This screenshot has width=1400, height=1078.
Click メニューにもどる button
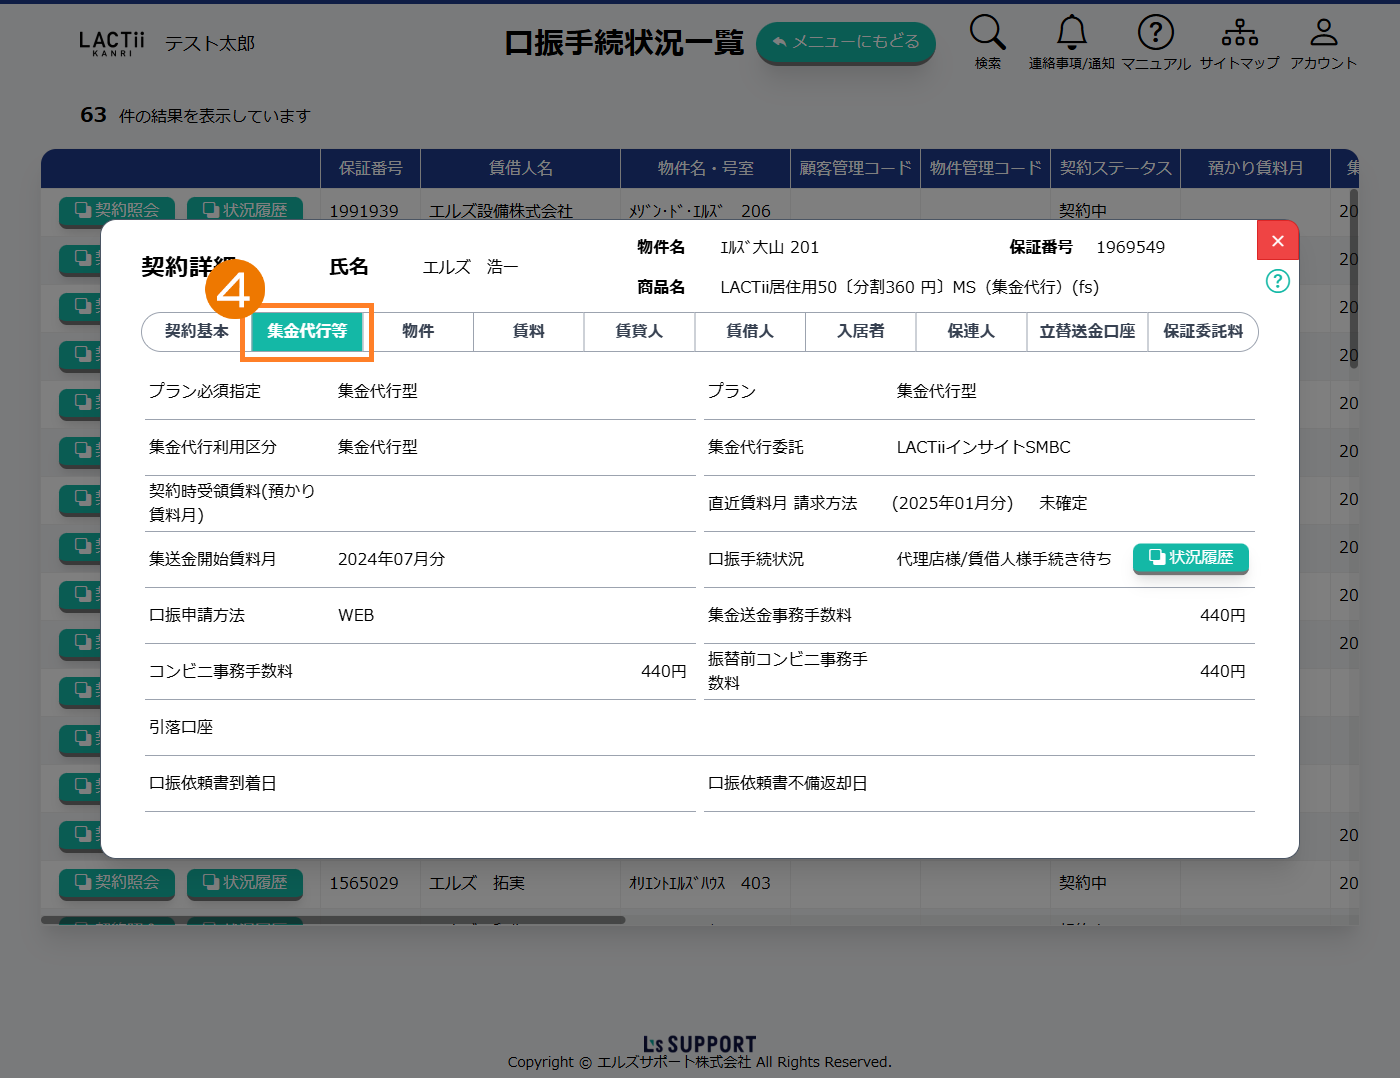coord(845,42)
